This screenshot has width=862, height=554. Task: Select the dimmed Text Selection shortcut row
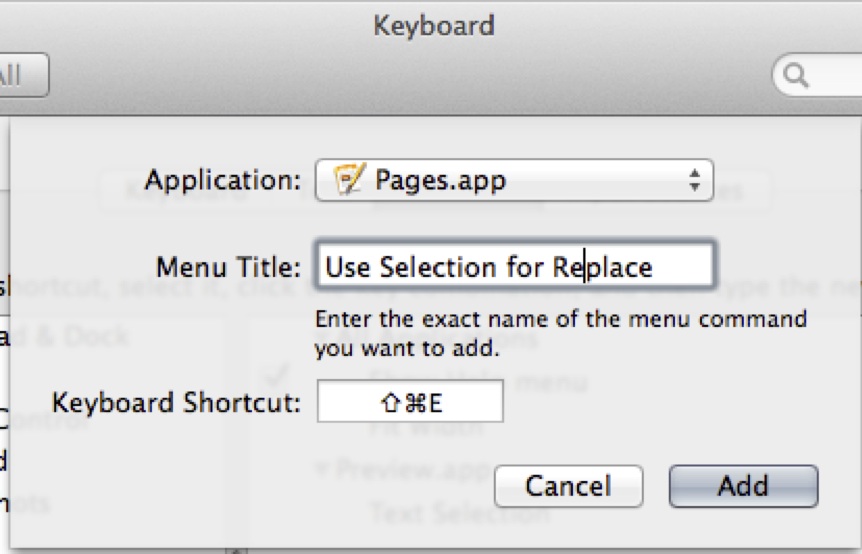459,514
